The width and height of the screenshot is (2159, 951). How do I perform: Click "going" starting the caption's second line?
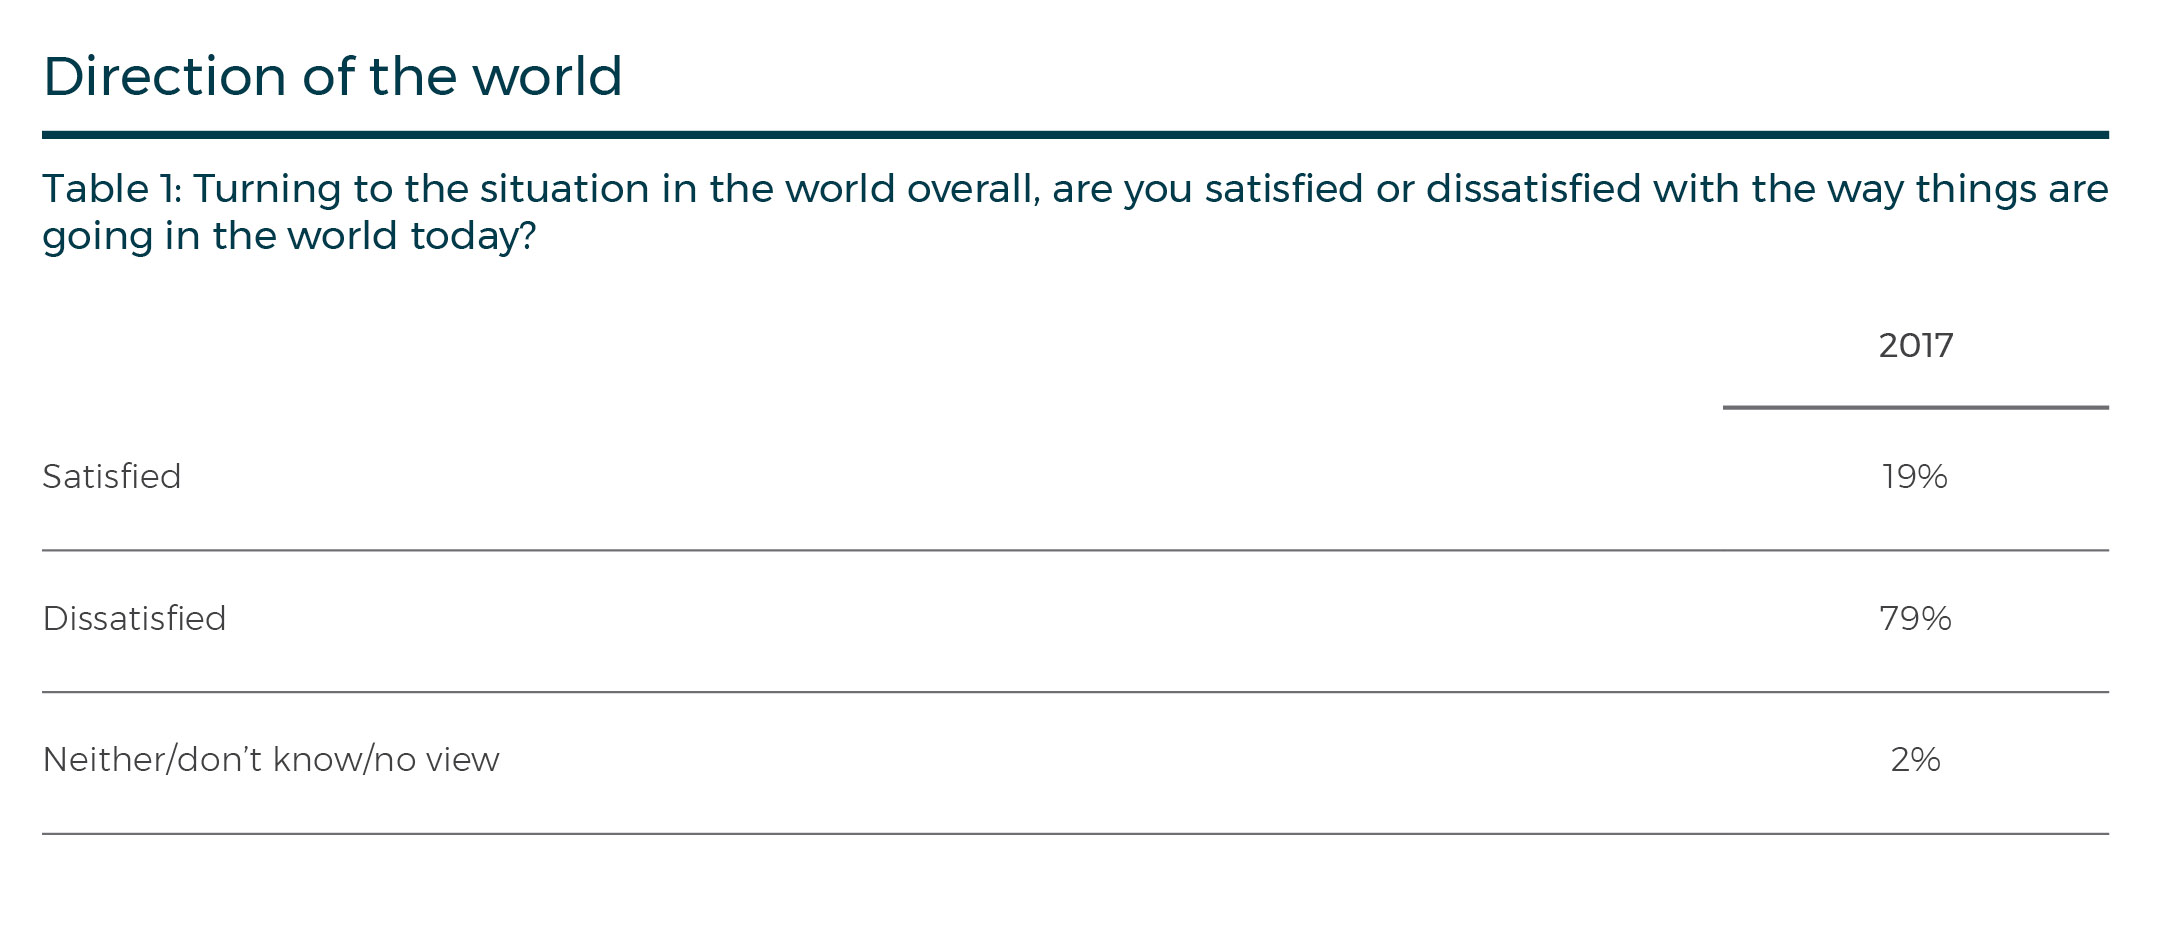96,237
